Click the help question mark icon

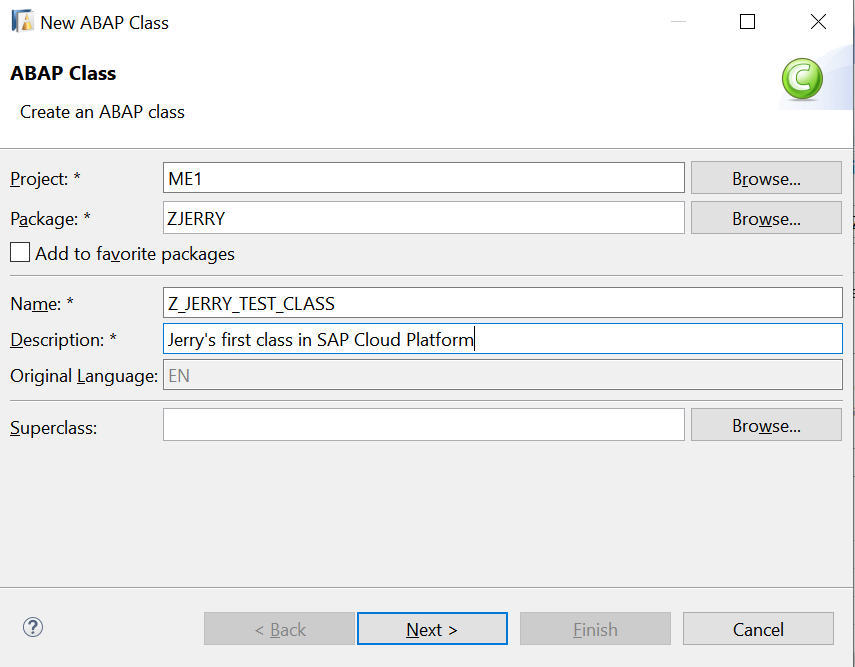point(33,628)
